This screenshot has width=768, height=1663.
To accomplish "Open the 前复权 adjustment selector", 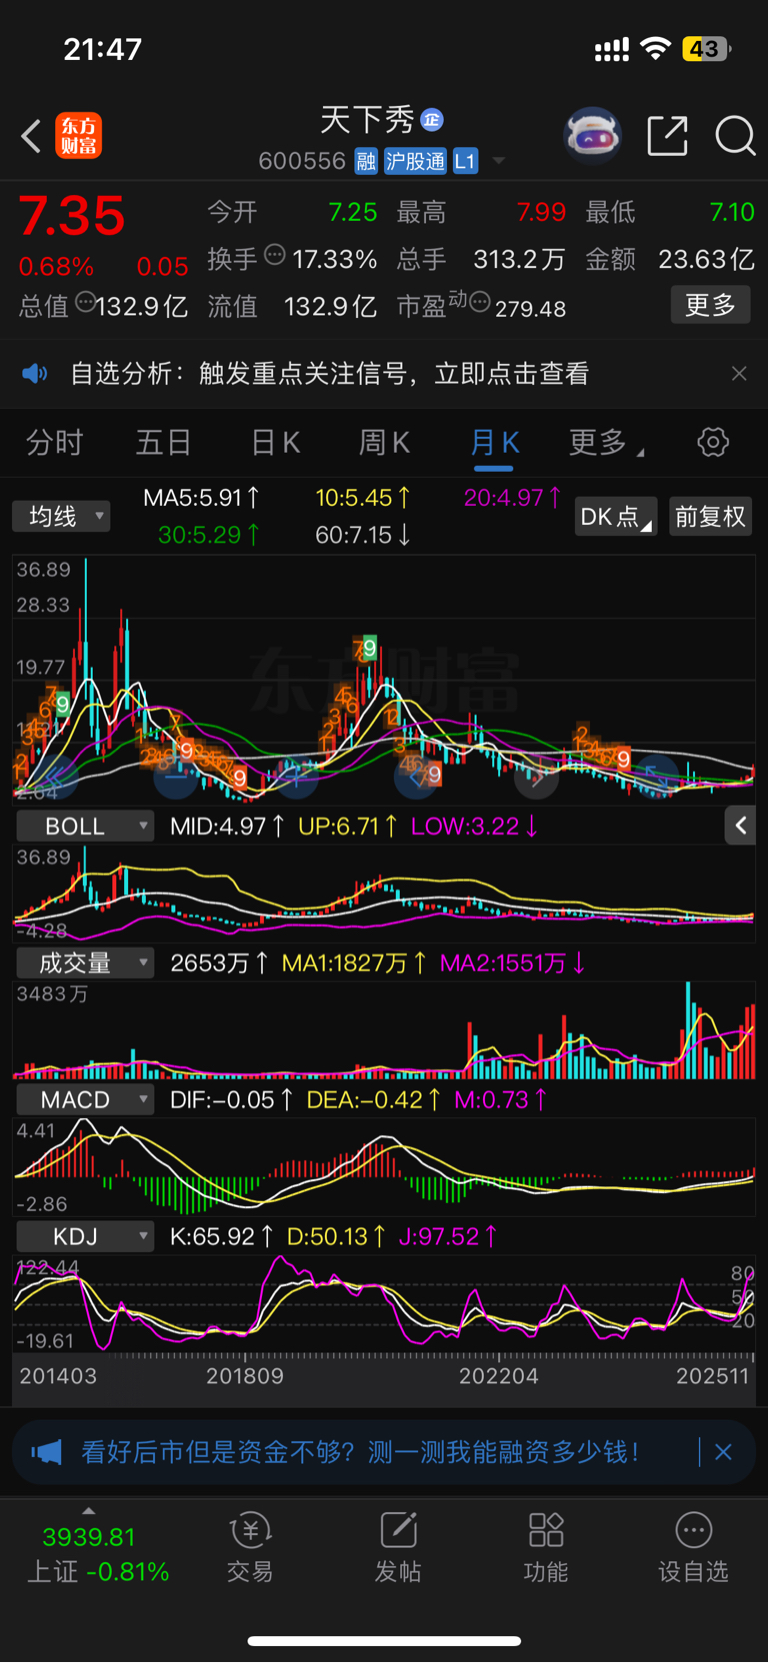I will (x=710, y=516).
